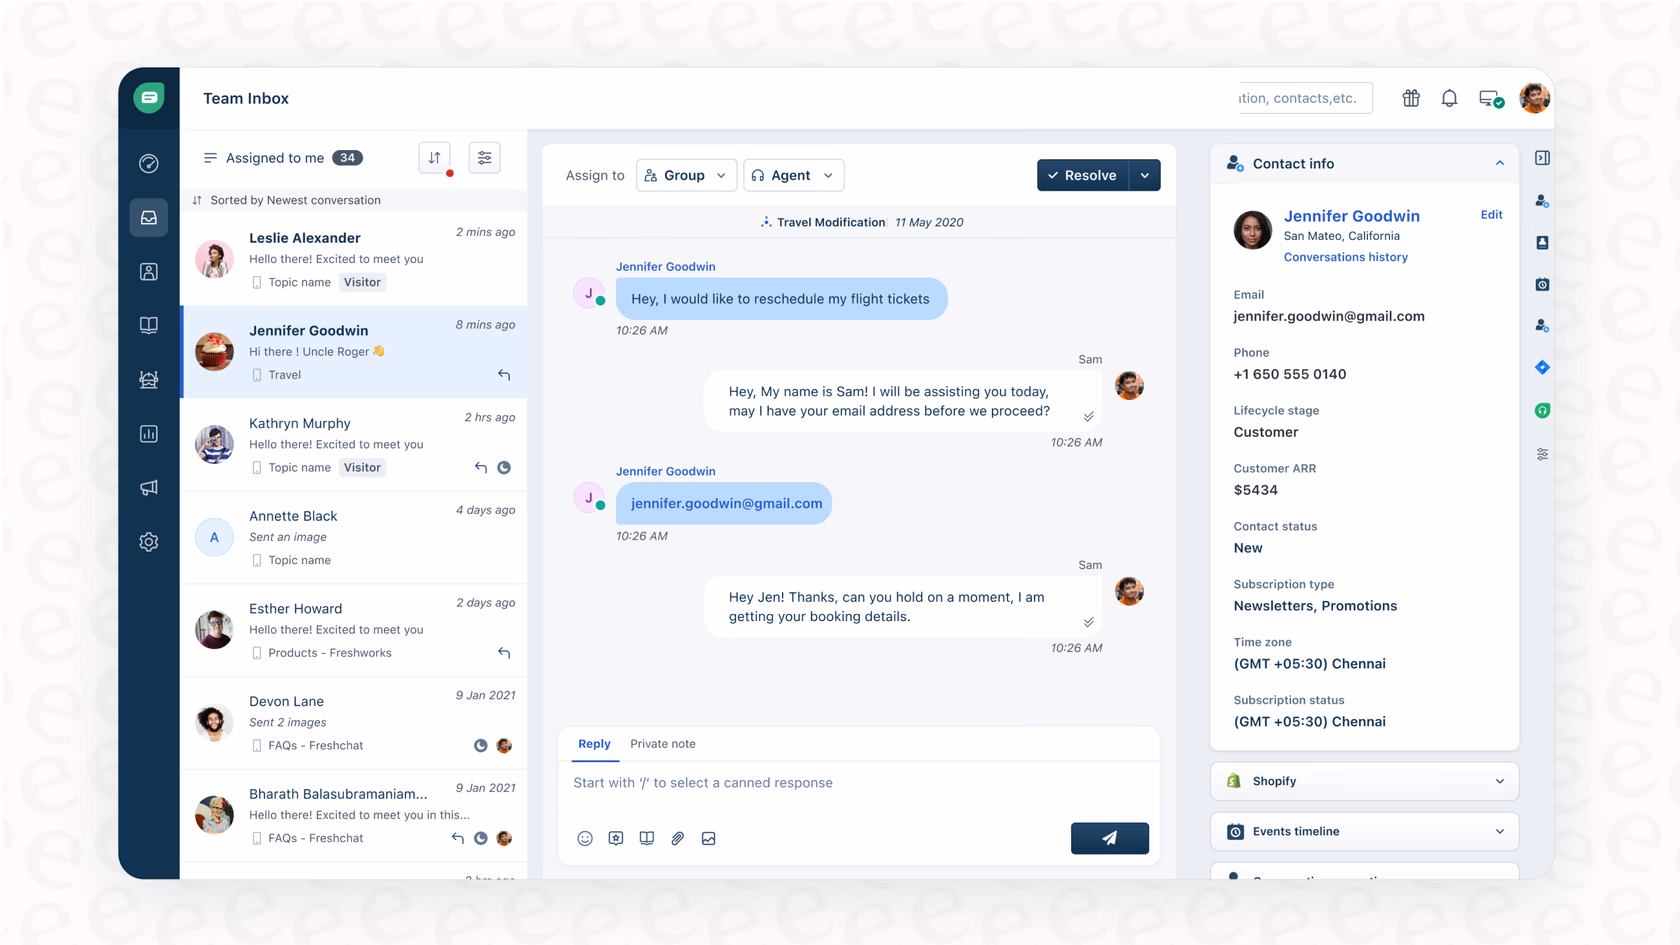Open the Reports chart icon in sidebar
The width and height of the screenshot is (1680, 945).
tap(149, 434)
